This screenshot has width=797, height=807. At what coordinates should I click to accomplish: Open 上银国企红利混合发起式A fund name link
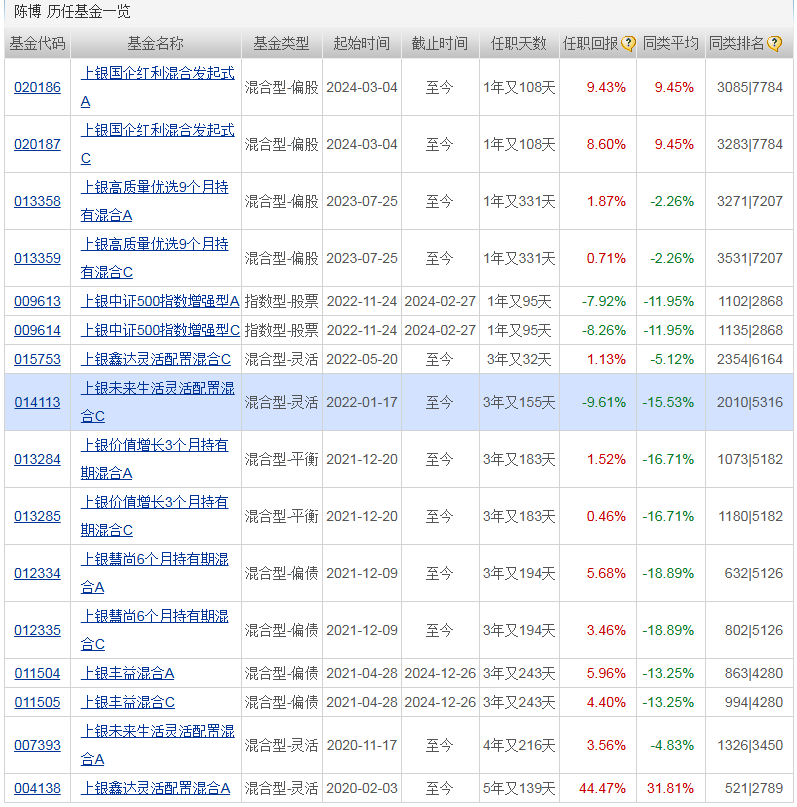click(157, 87)
